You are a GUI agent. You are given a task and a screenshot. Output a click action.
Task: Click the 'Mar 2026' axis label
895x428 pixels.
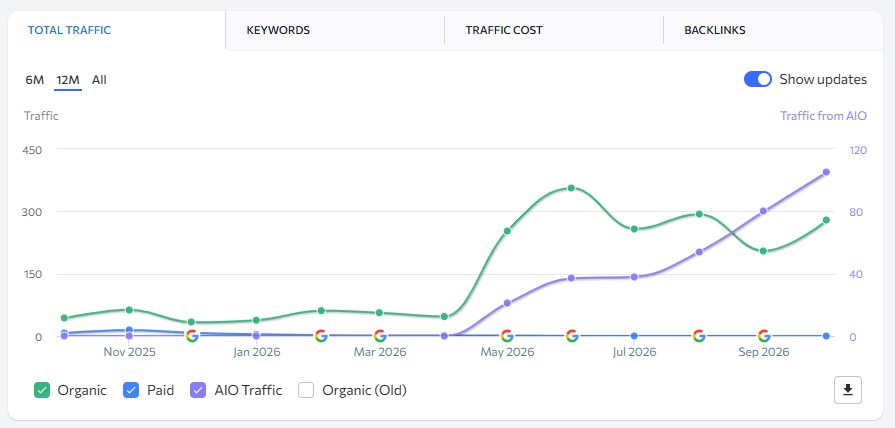pos(380,352)
